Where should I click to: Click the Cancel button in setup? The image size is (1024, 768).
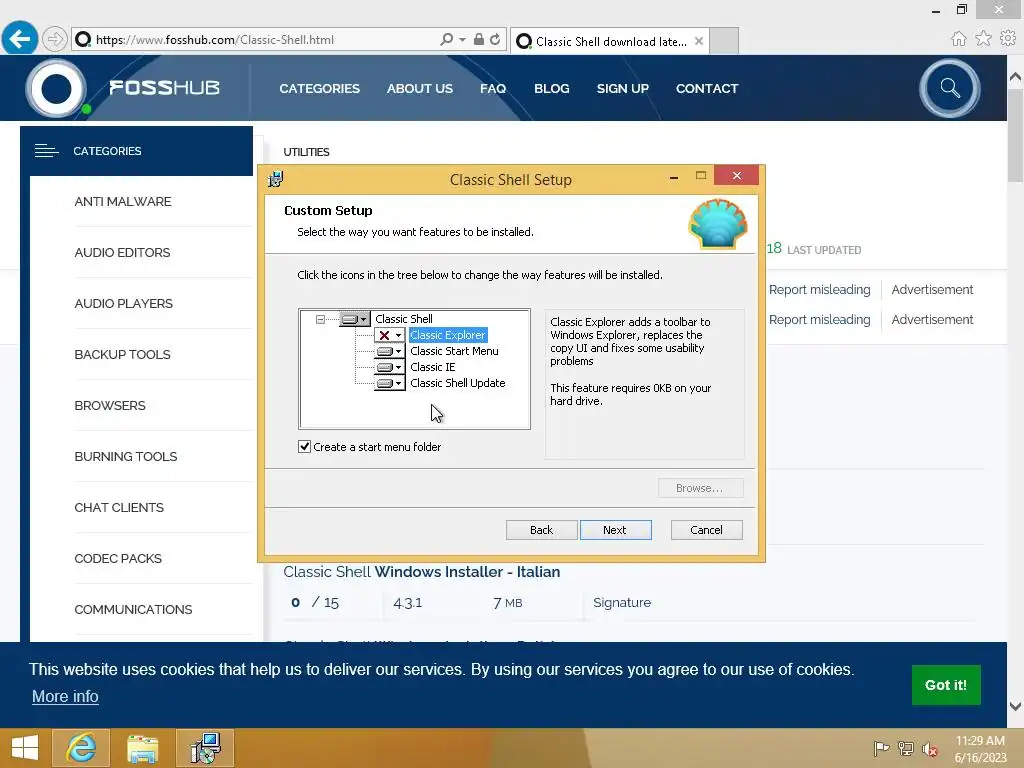coord(707,530)
